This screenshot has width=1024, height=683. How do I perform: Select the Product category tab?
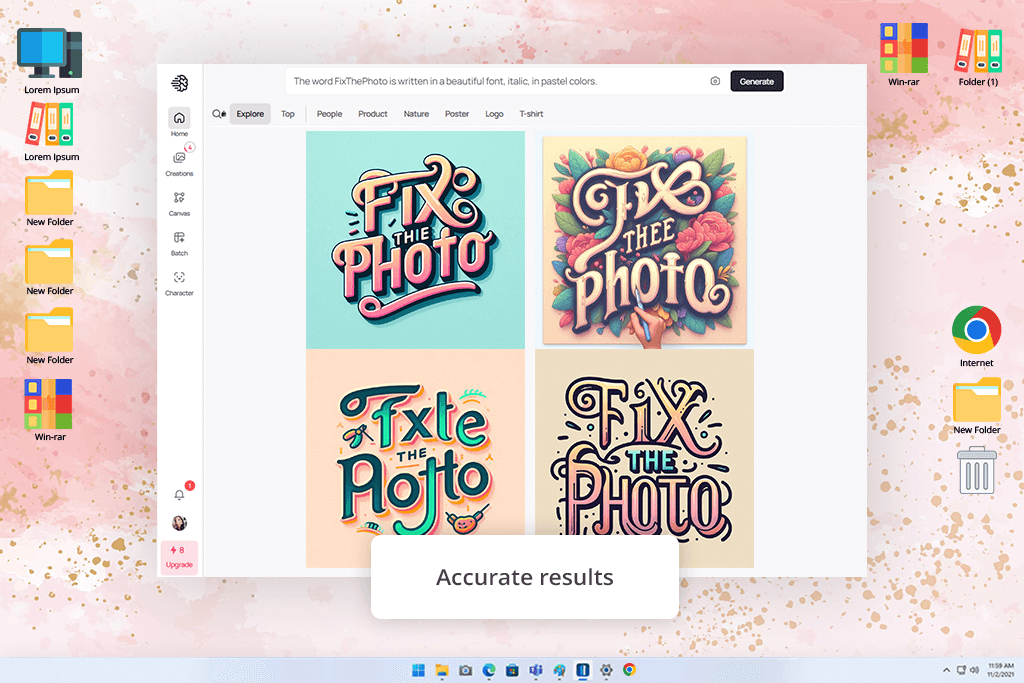pyautogui.click(x=372, y=114)
